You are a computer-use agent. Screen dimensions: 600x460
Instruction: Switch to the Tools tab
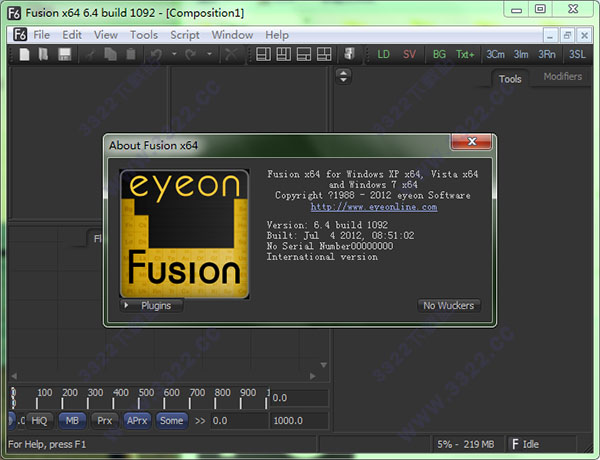(510, 79)
